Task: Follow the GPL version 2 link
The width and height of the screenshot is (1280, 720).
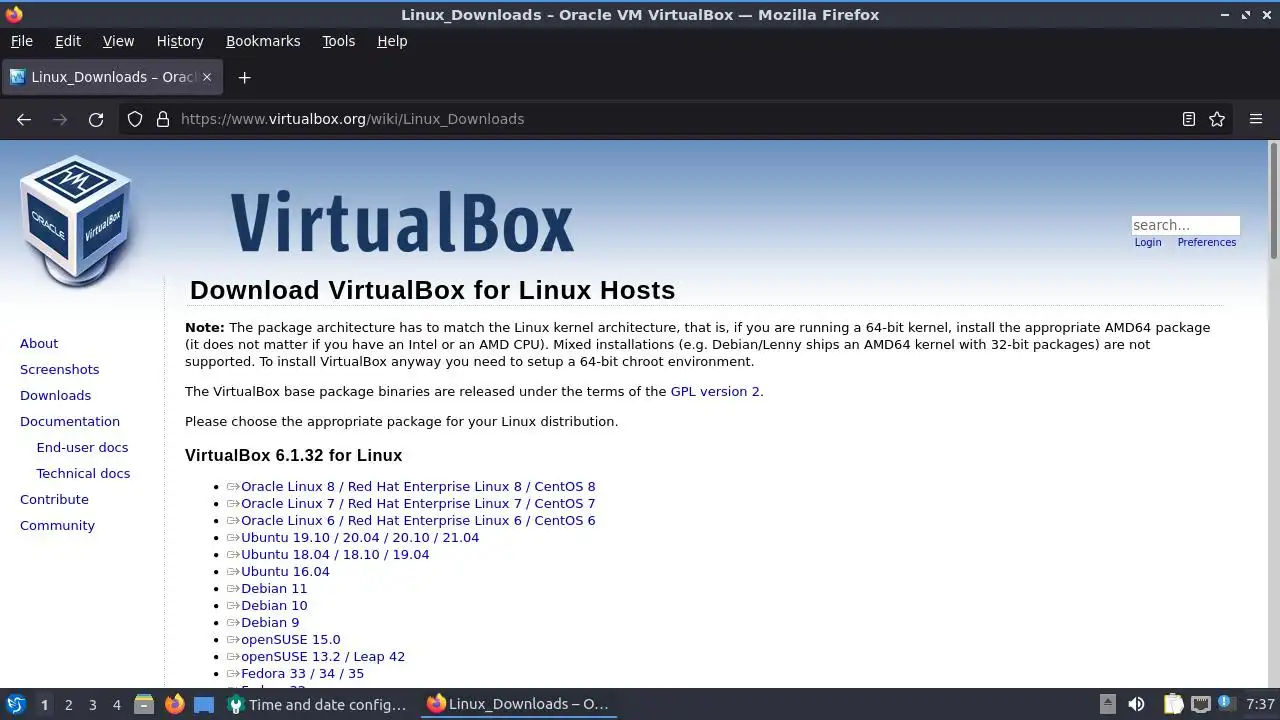Action: tap(715, 391)
